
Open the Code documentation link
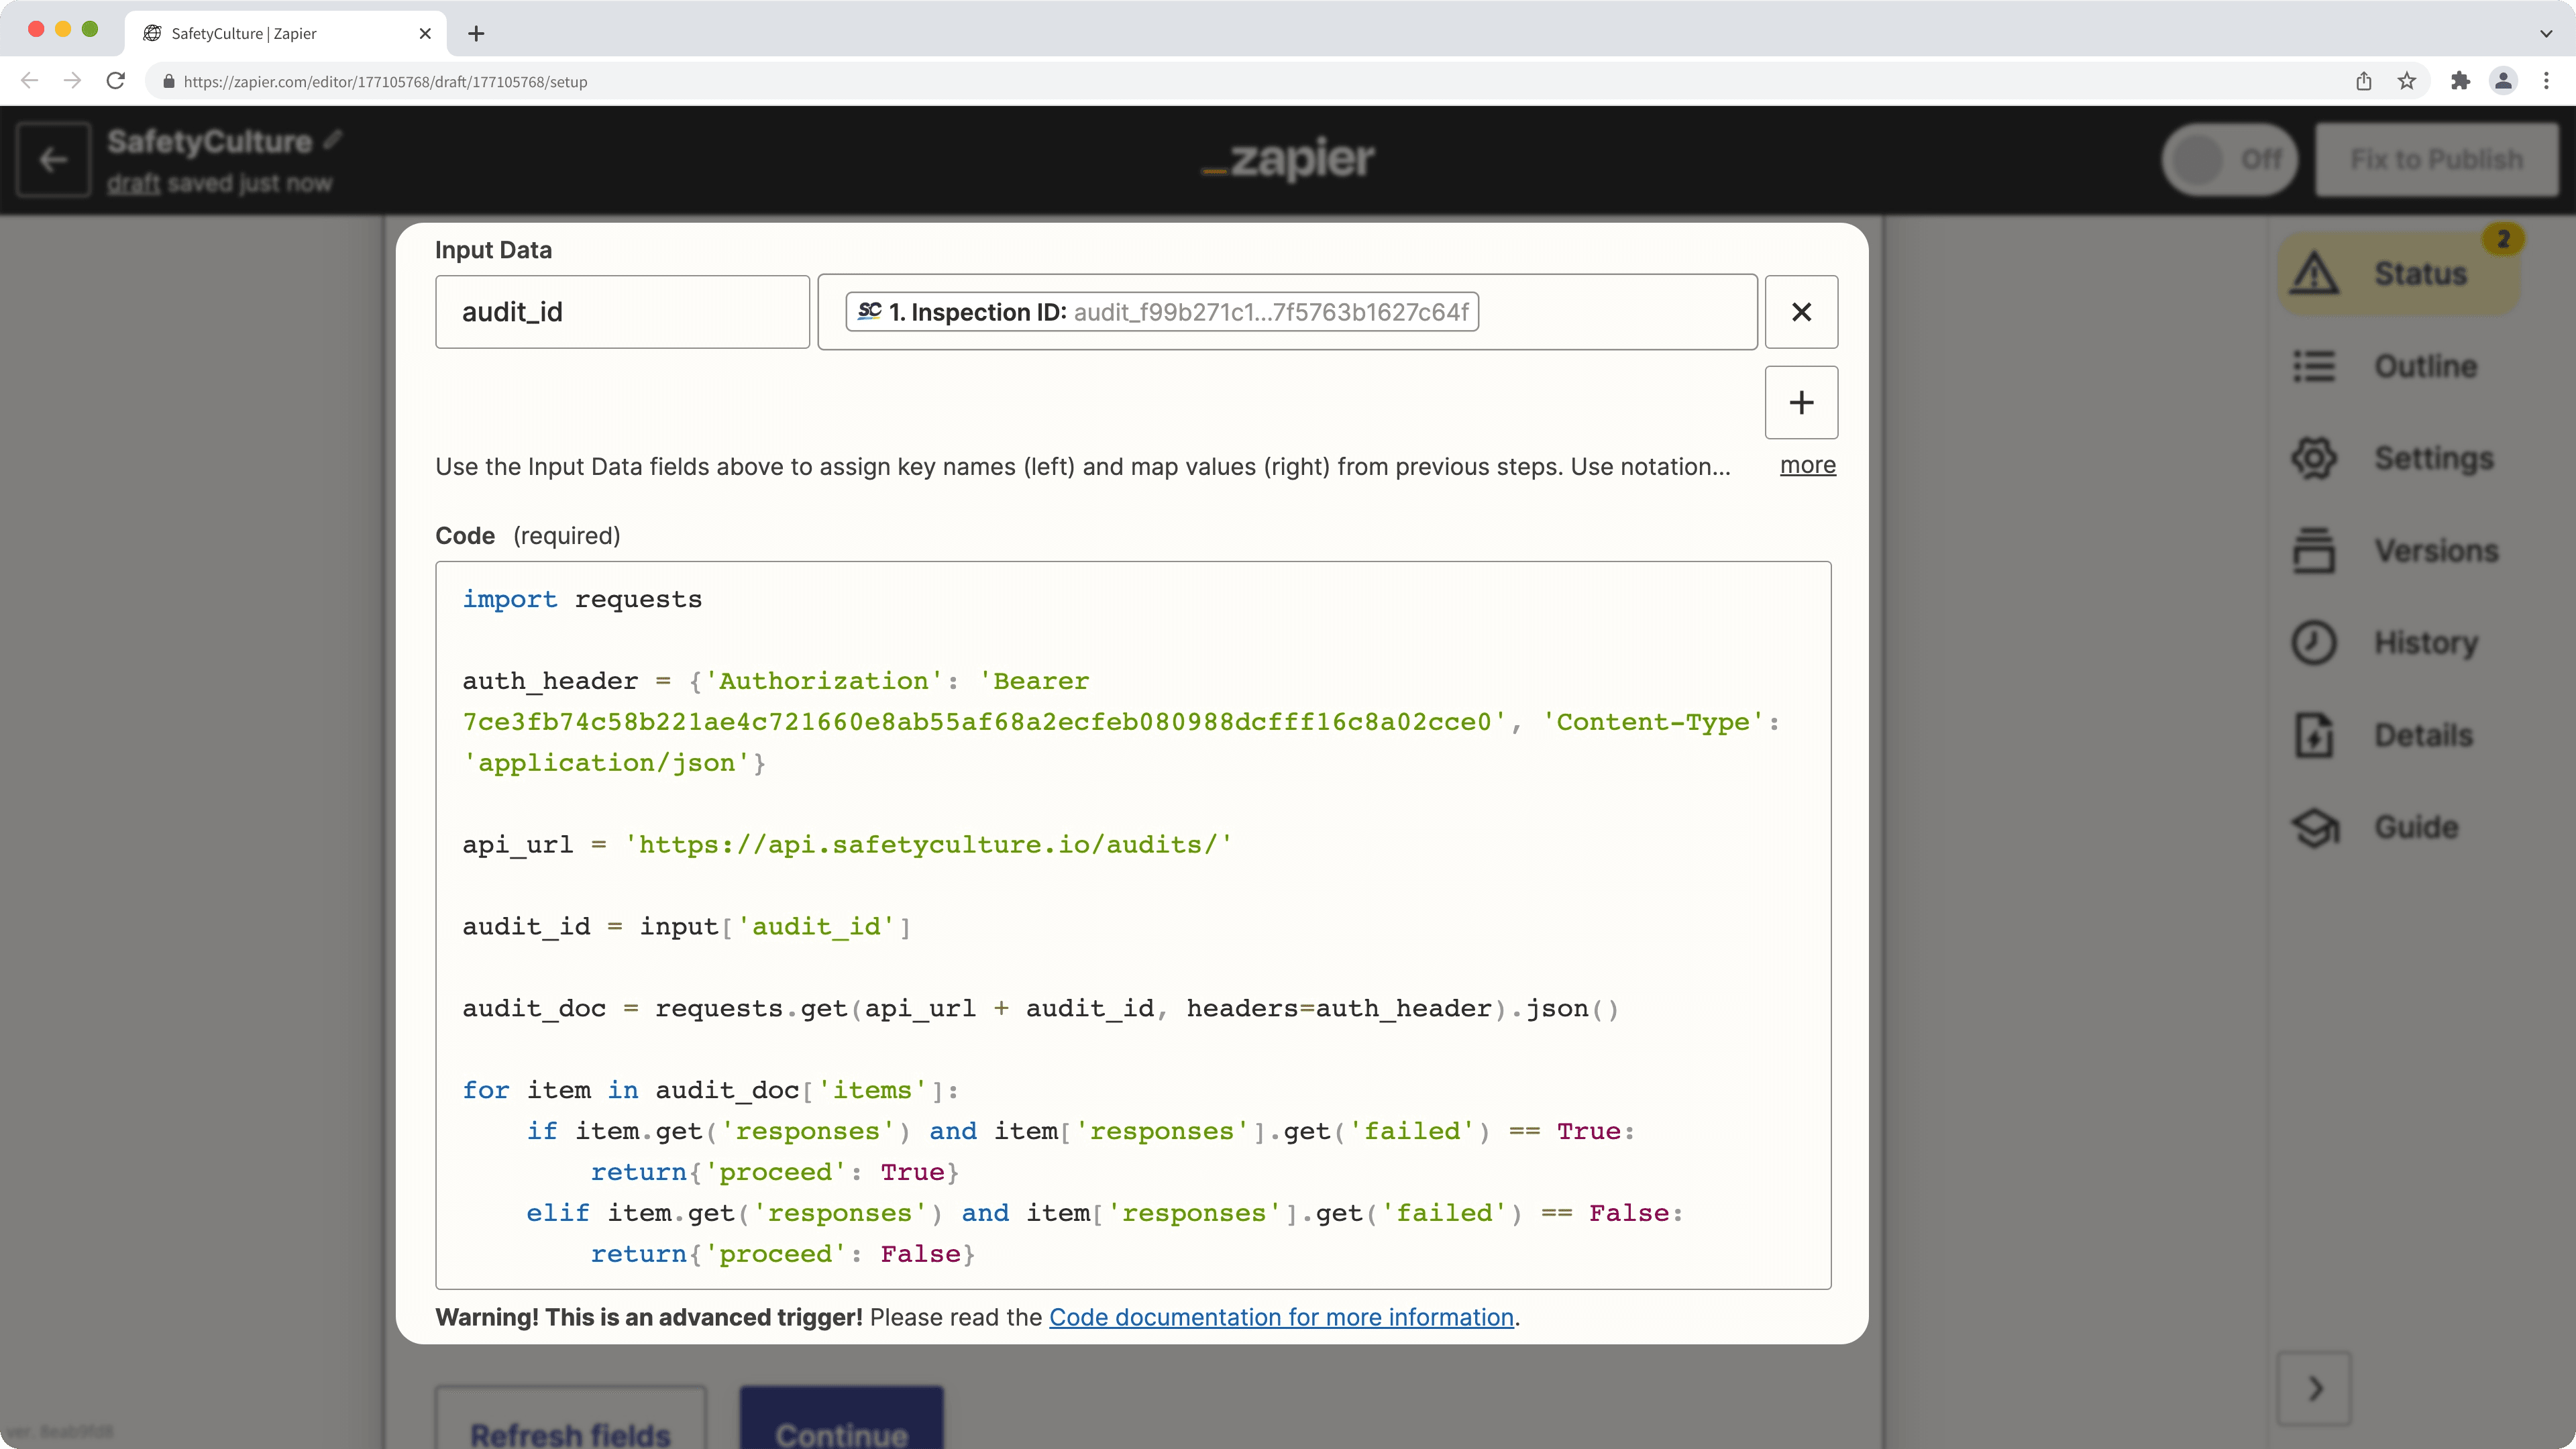1281,1317
